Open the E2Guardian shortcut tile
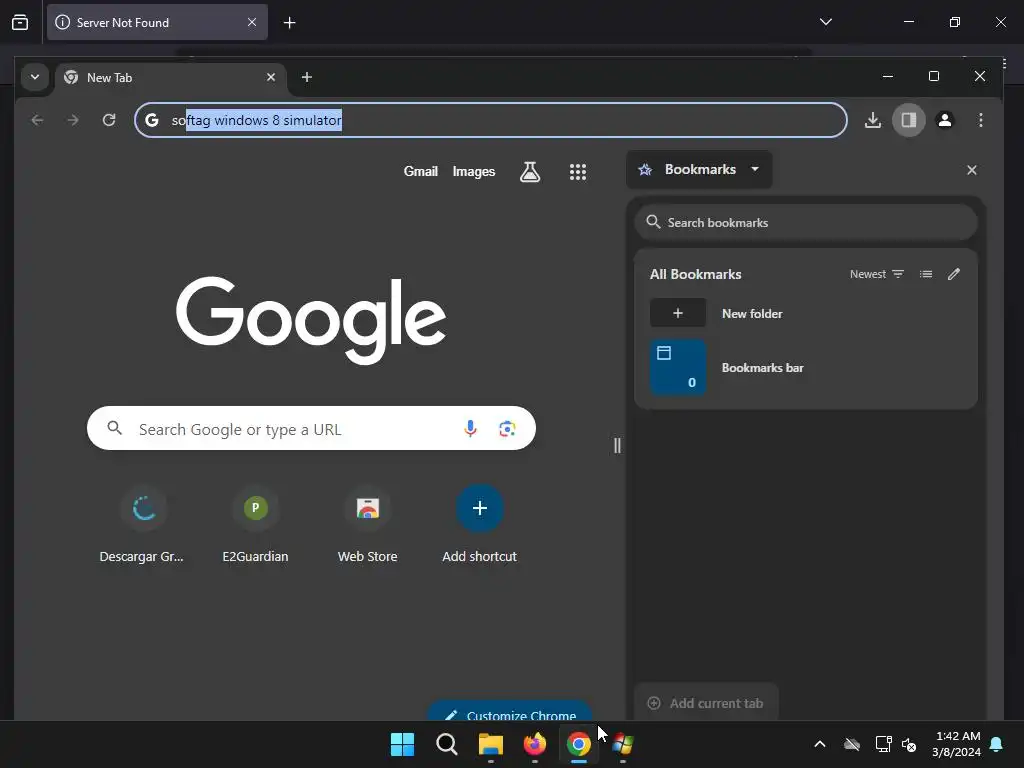The height and width of the screenshot is (768, 1024). pyautogui.click(x=255, y=524)
